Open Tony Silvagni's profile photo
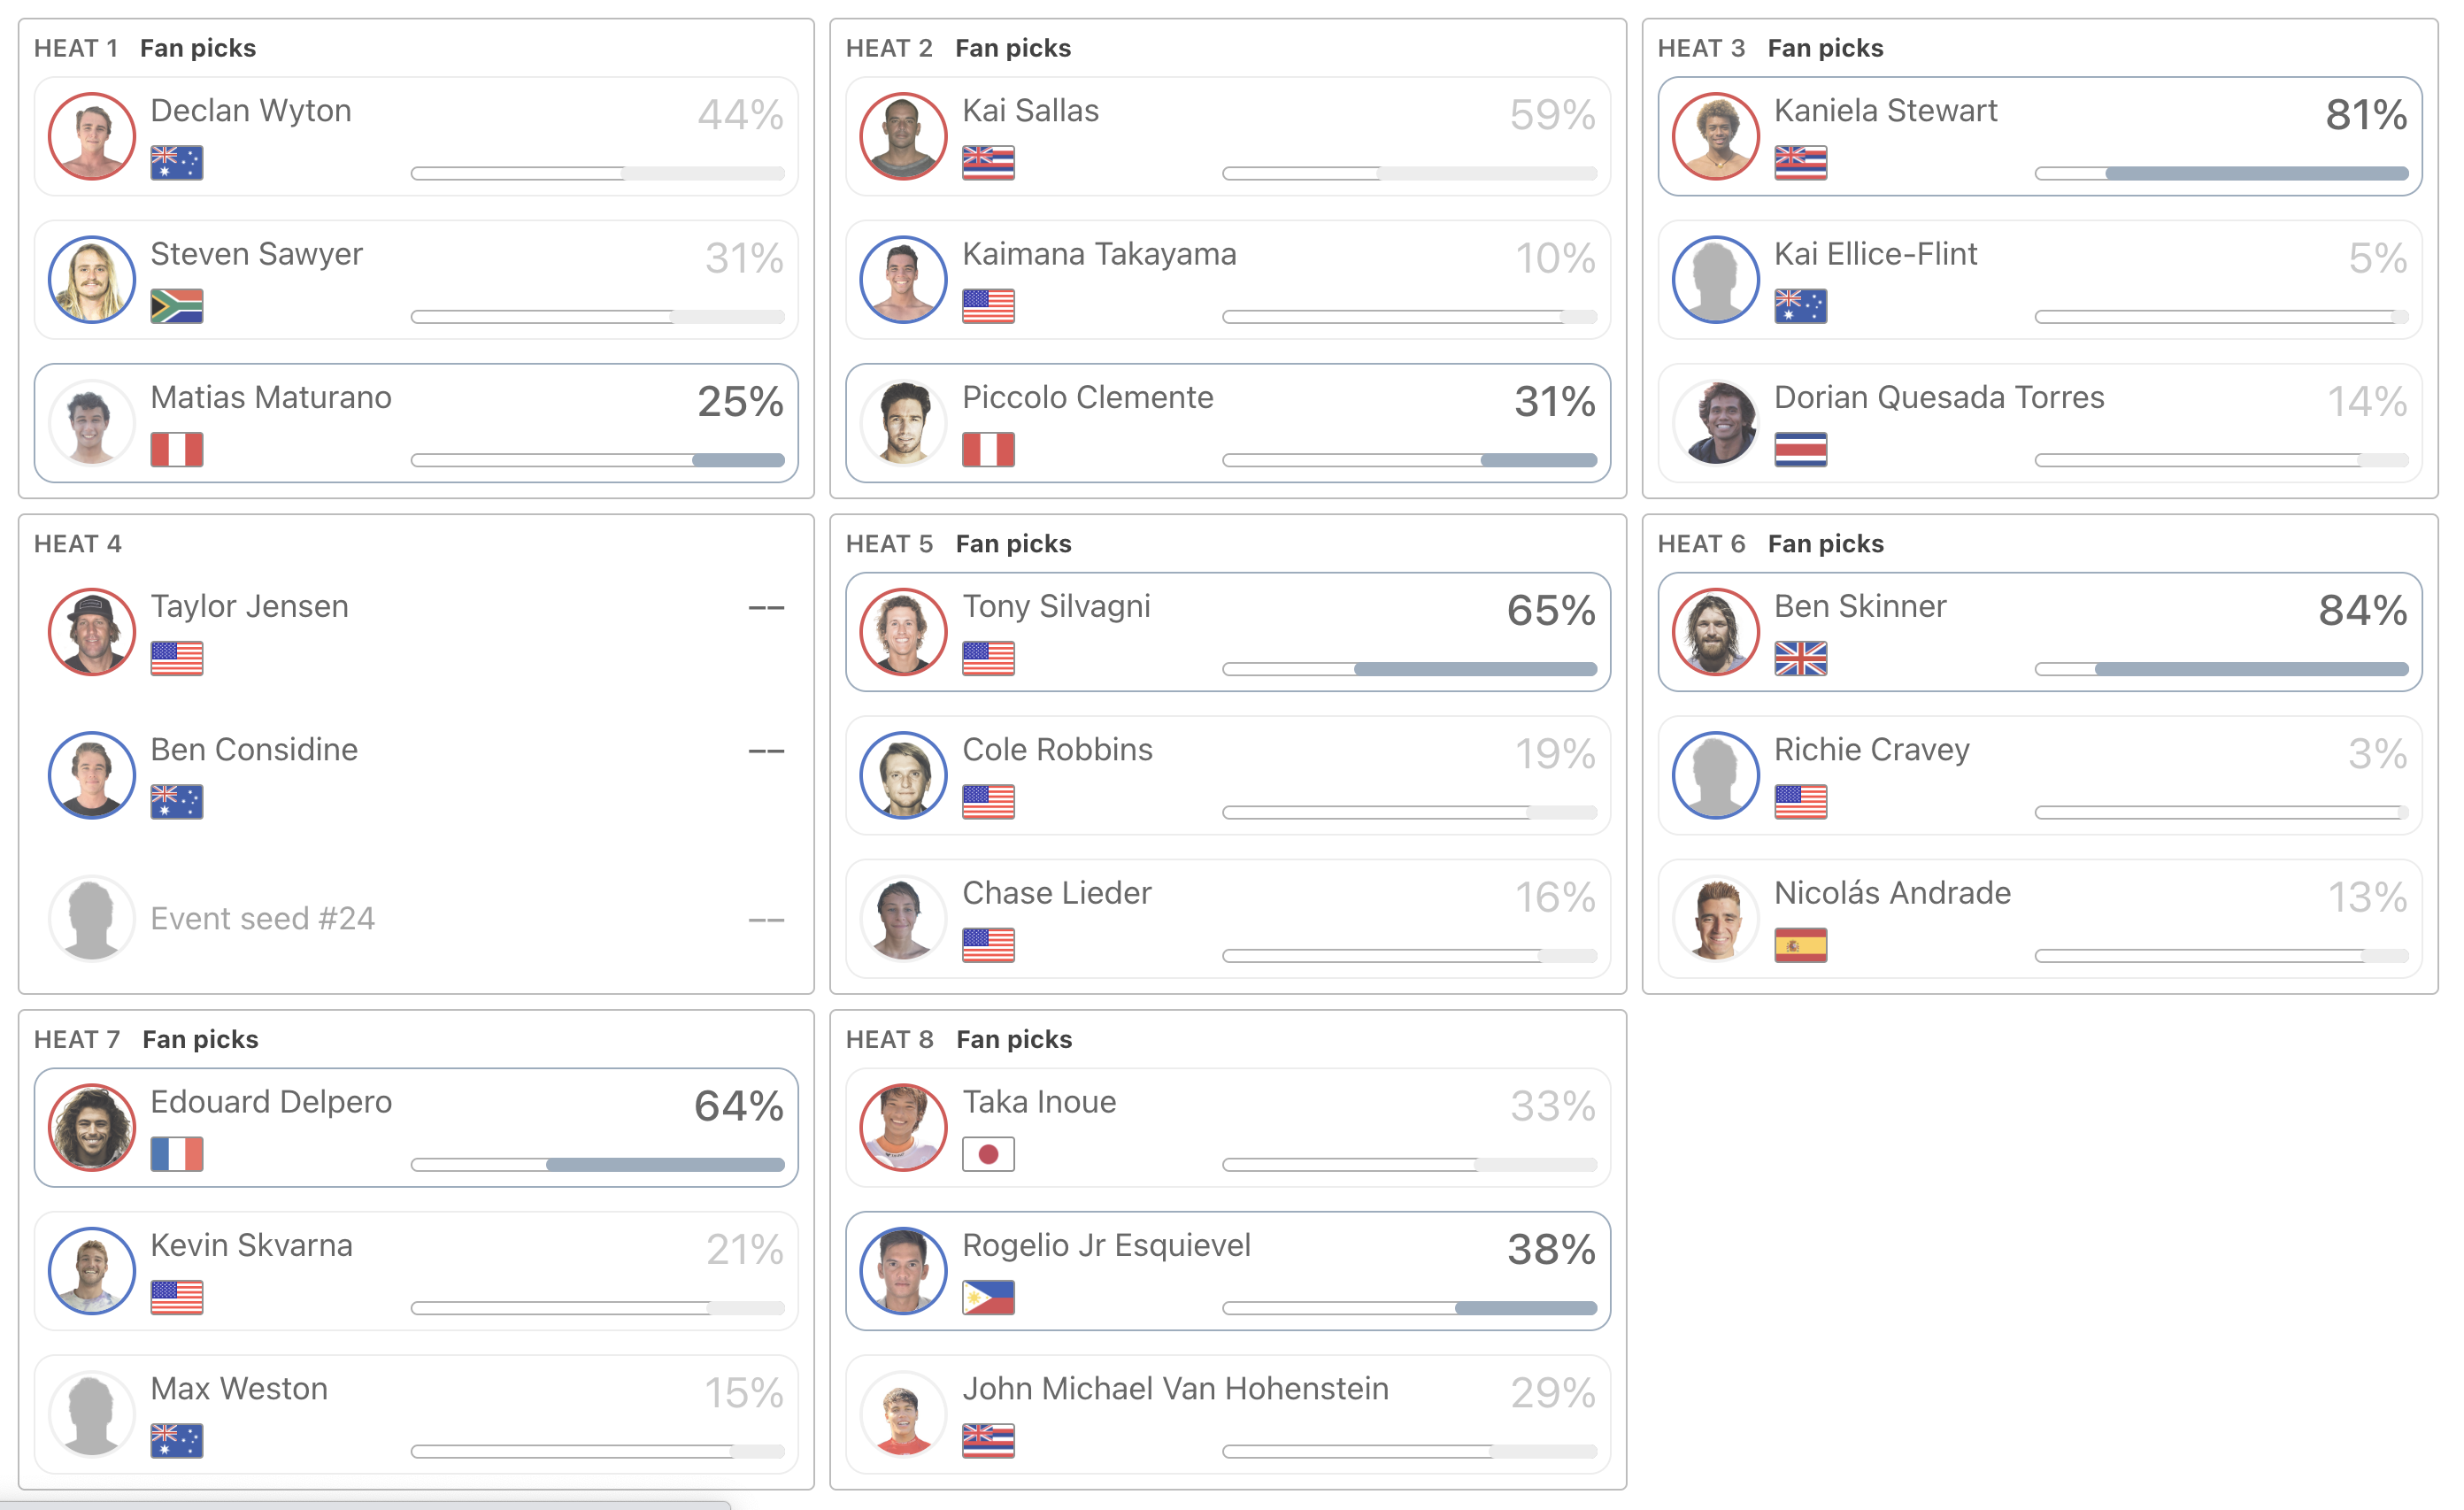 [903, 632]
